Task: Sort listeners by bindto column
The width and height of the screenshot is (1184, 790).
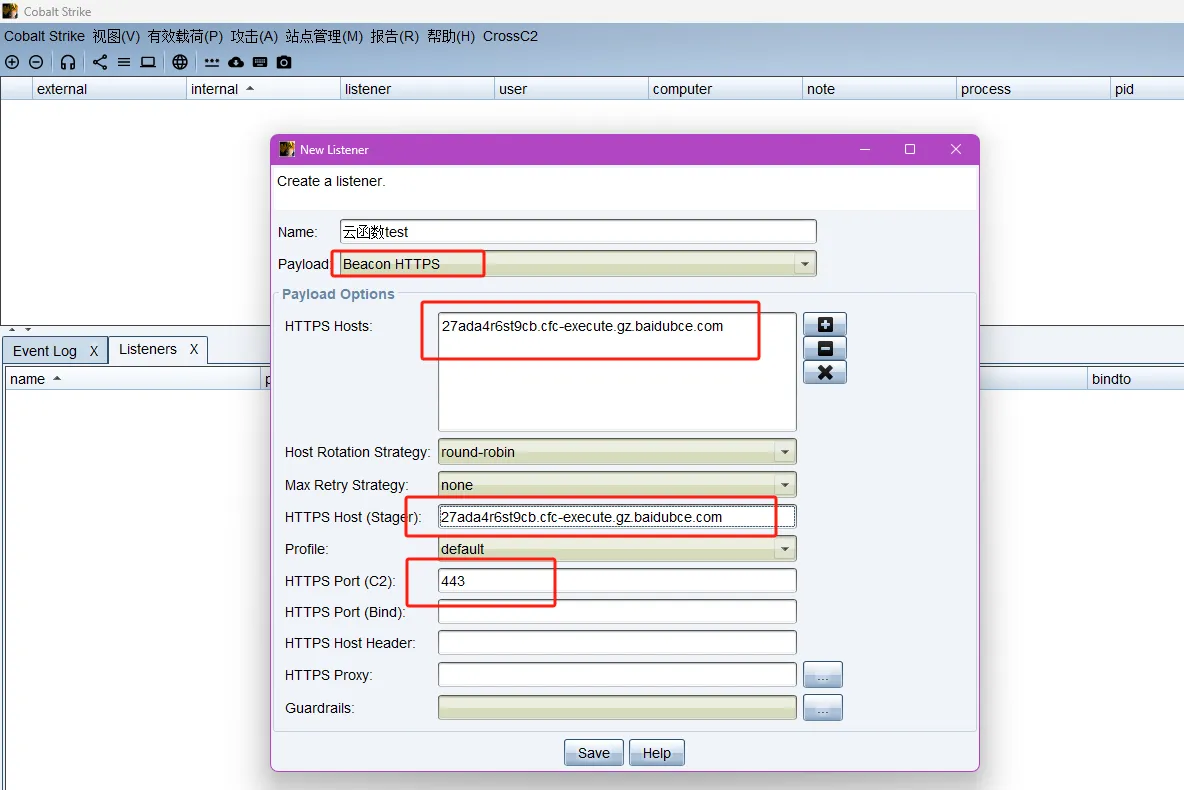Action: coord(1136,379)
